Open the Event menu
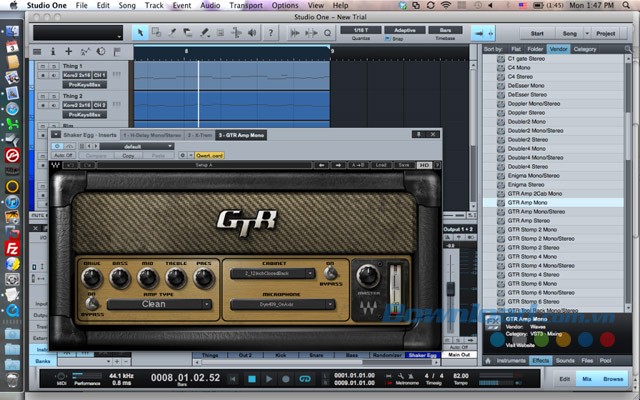Screen dimensions: 640x400 pos(182,5)
